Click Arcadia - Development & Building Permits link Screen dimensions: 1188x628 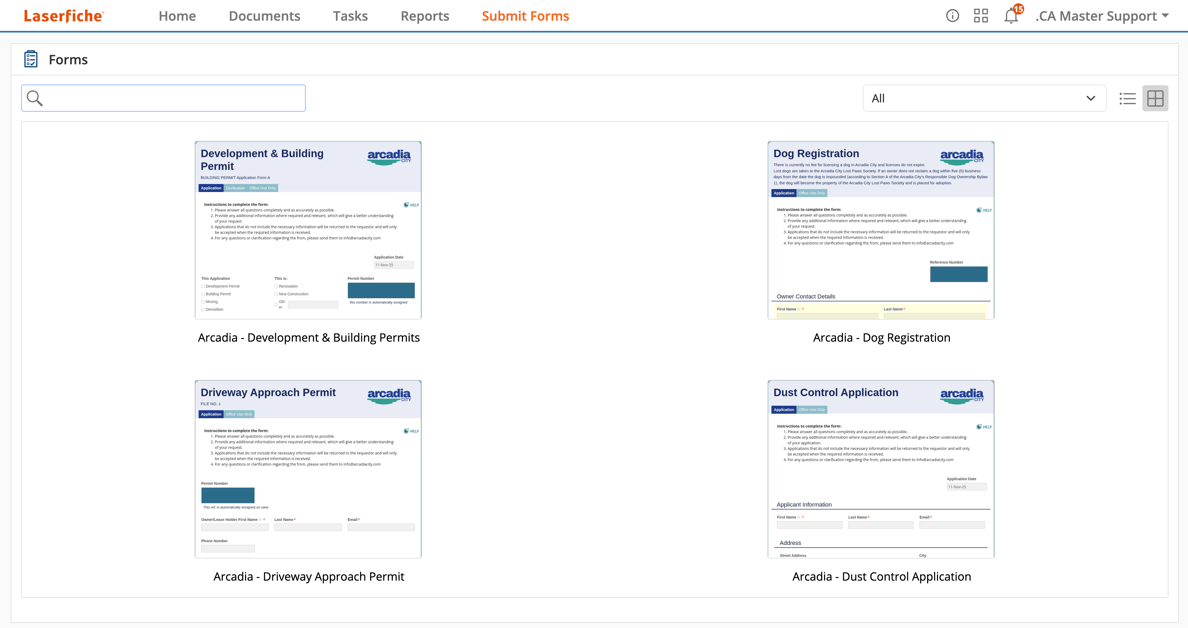(x=309, y=338)
